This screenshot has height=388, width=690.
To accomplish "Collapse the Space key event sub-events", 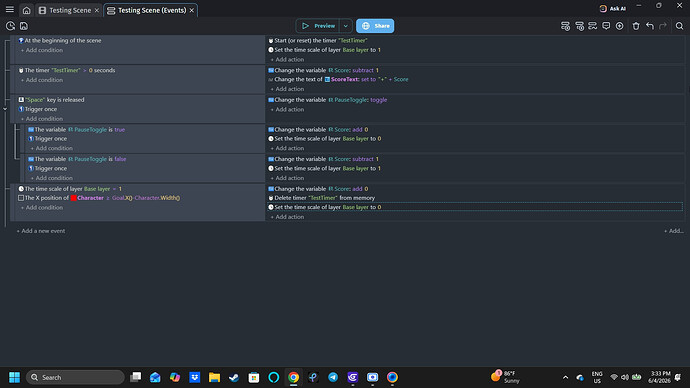I will (5, 109).
